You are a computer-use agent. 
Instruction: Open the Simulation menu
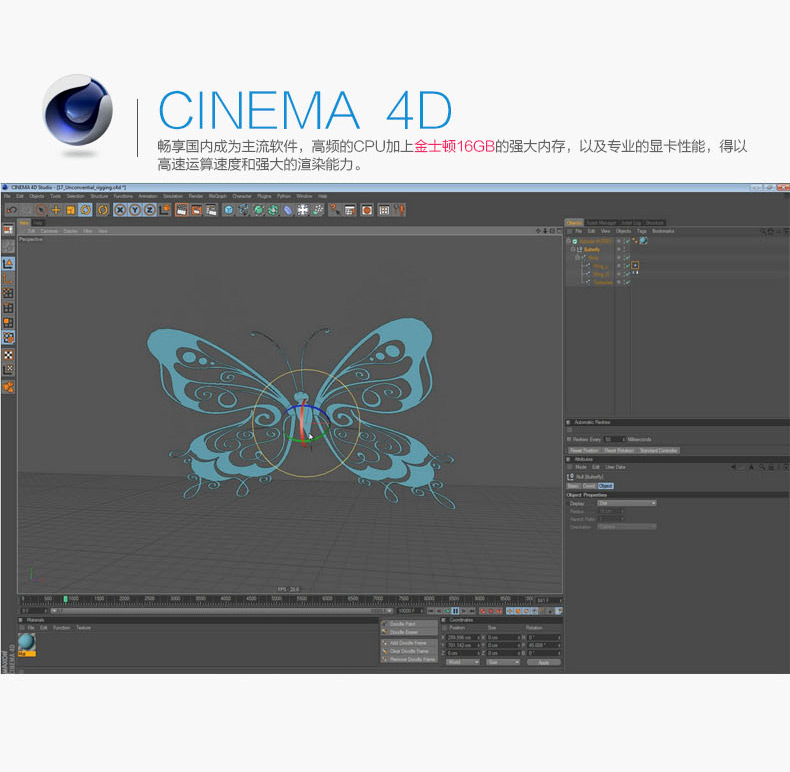pyautogui.click(x=173, y=196)
